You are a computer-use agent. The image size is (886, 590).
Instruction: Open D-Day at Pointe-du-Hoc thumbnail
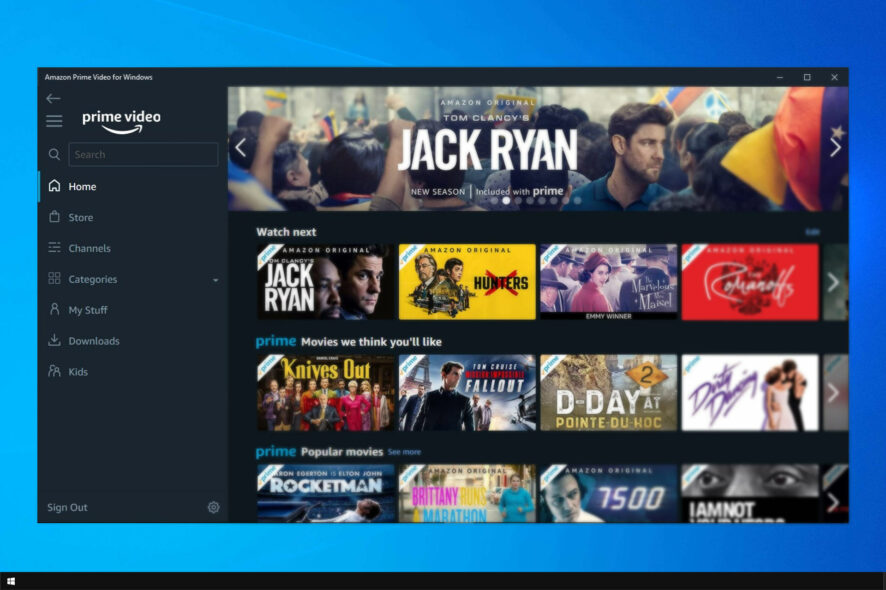609,393
